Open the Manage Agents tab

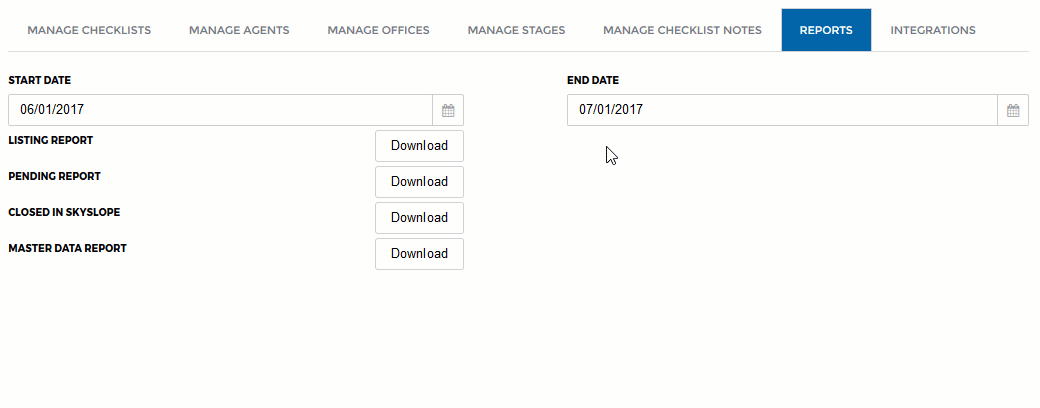pyautogui.click(x=239, y=30)
